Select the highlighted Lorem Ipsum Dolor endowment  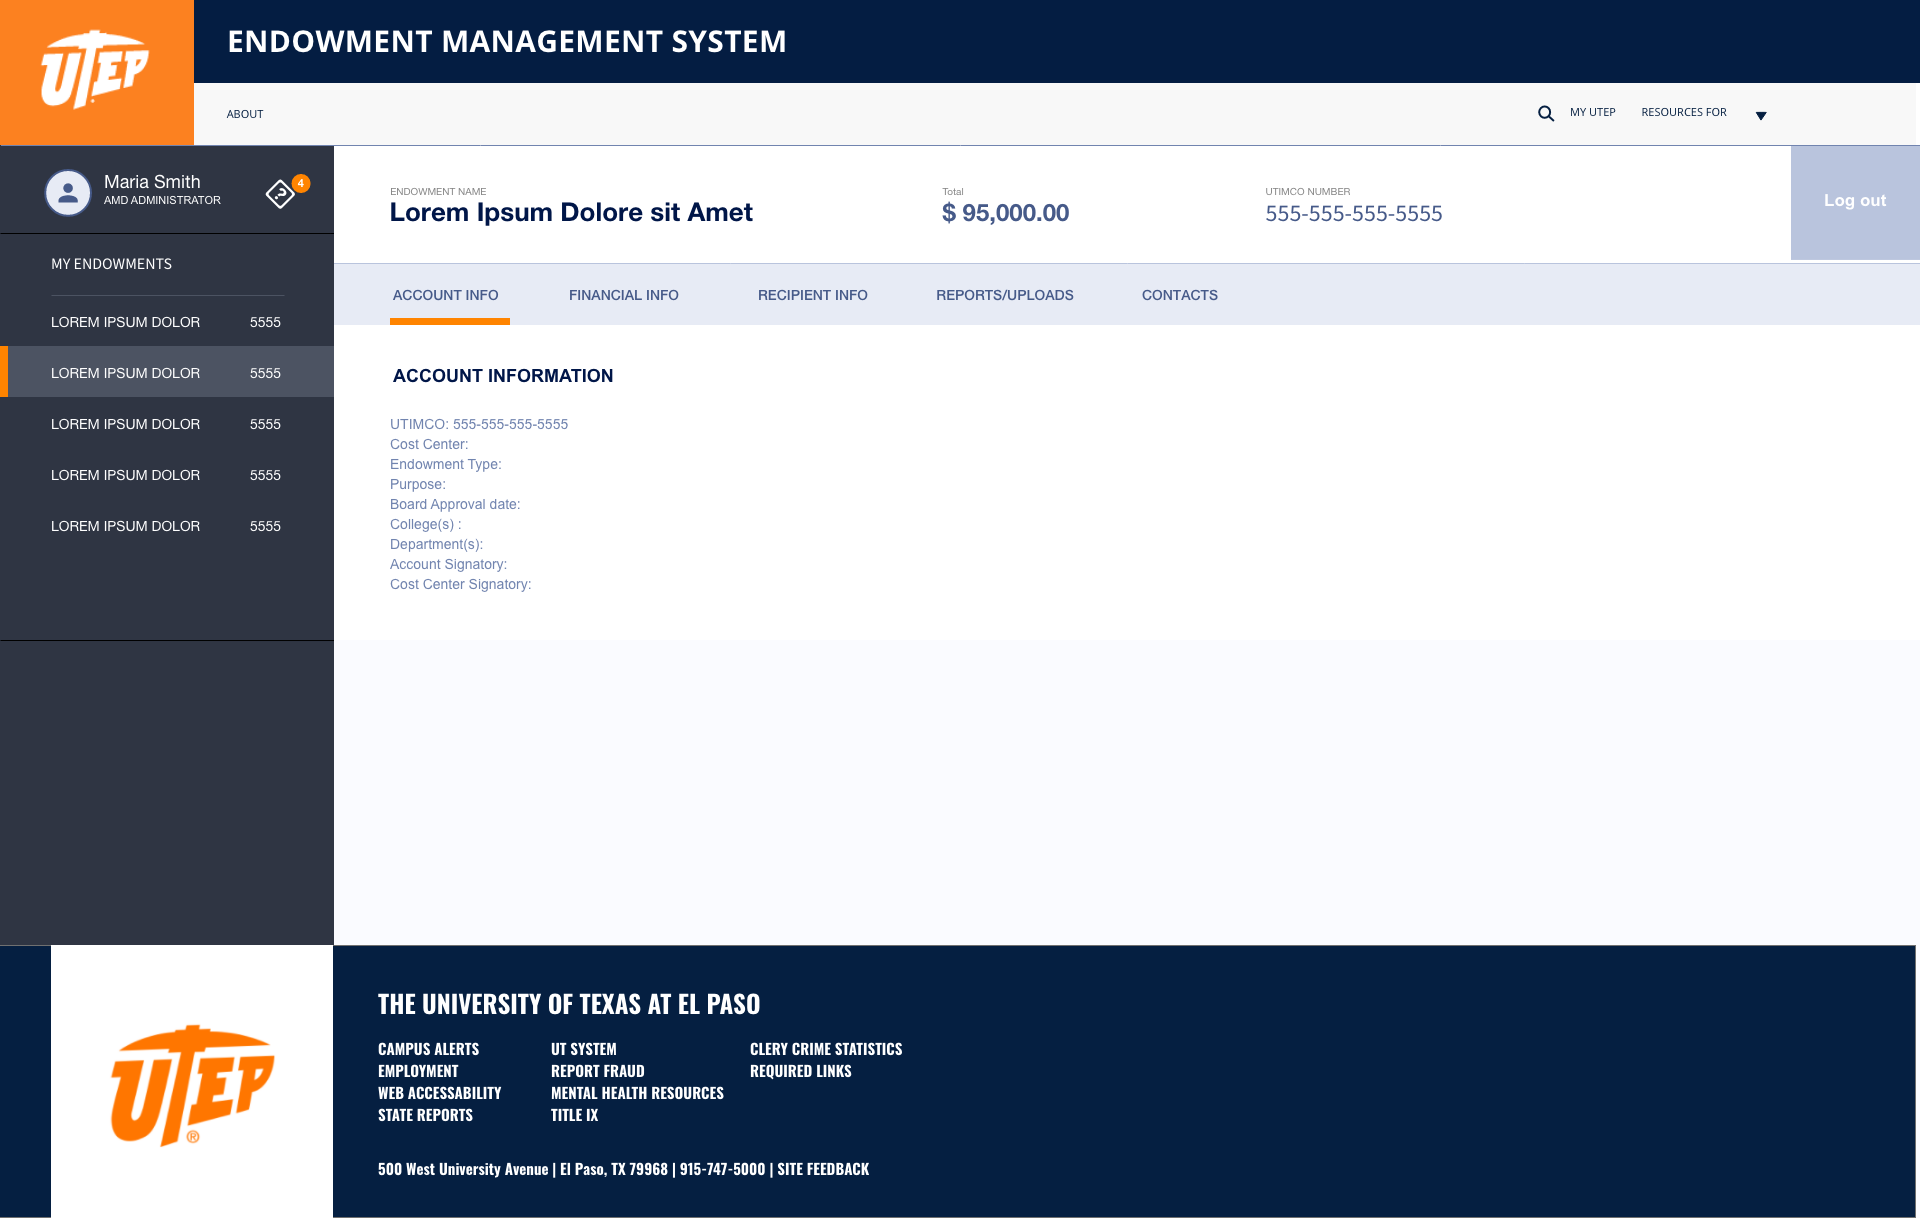(167, 373)
